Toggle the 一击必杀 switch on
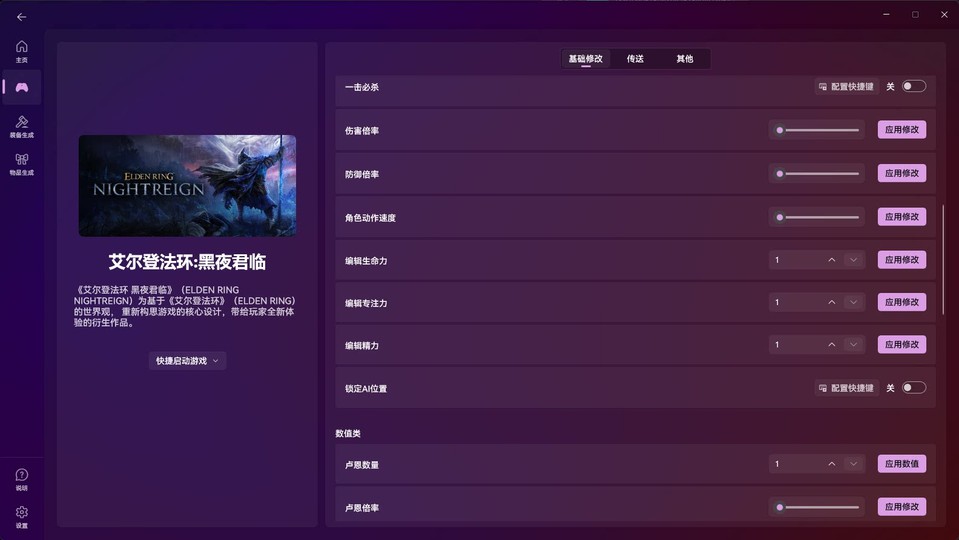 [913, 87]
